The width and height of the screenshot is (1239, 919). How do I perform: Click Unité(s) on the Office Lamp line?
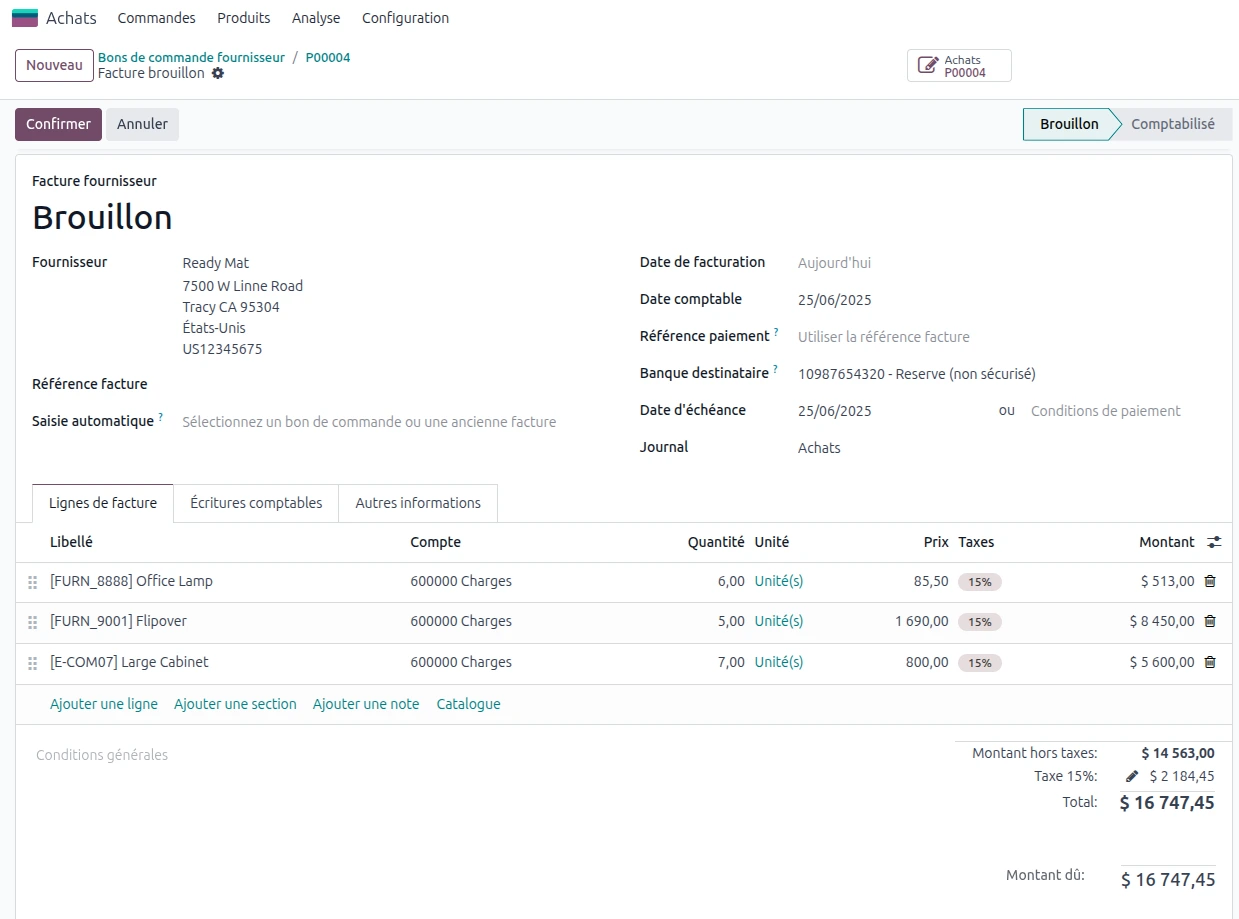point(779,581)
